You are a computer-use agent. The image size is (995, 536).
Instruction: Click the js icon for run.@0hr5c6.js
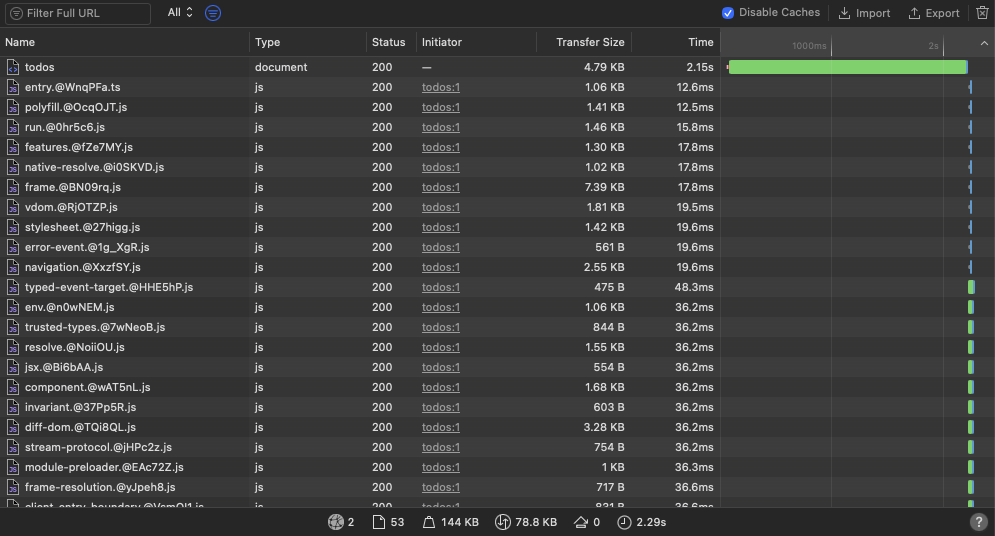pyautogui.click(x=13, y=127)
